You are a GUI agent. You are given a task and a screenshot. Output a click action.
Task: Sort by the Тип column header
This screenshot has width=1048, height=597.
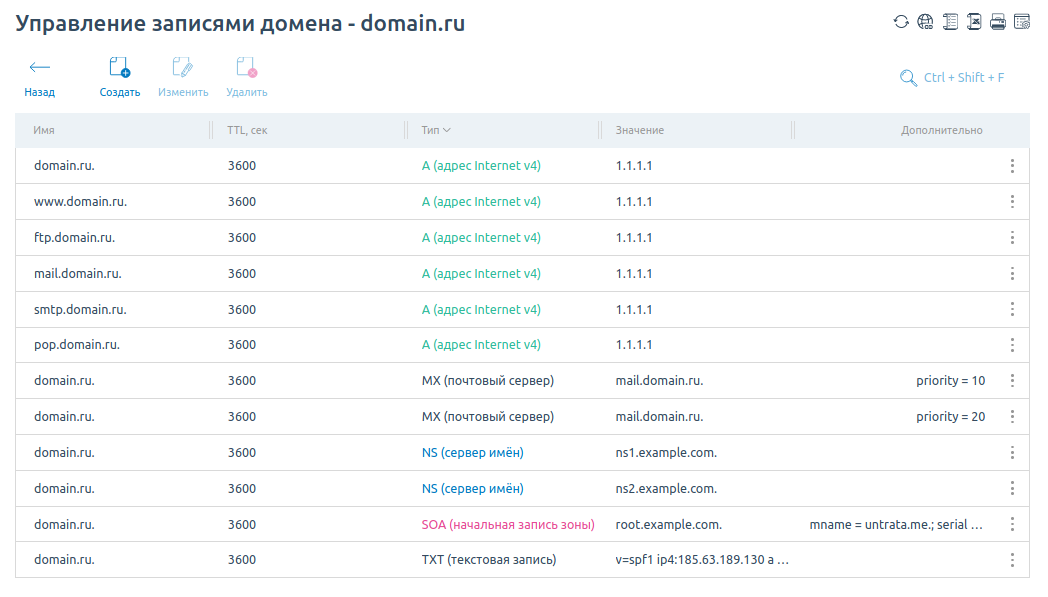(x=436, y=130)
